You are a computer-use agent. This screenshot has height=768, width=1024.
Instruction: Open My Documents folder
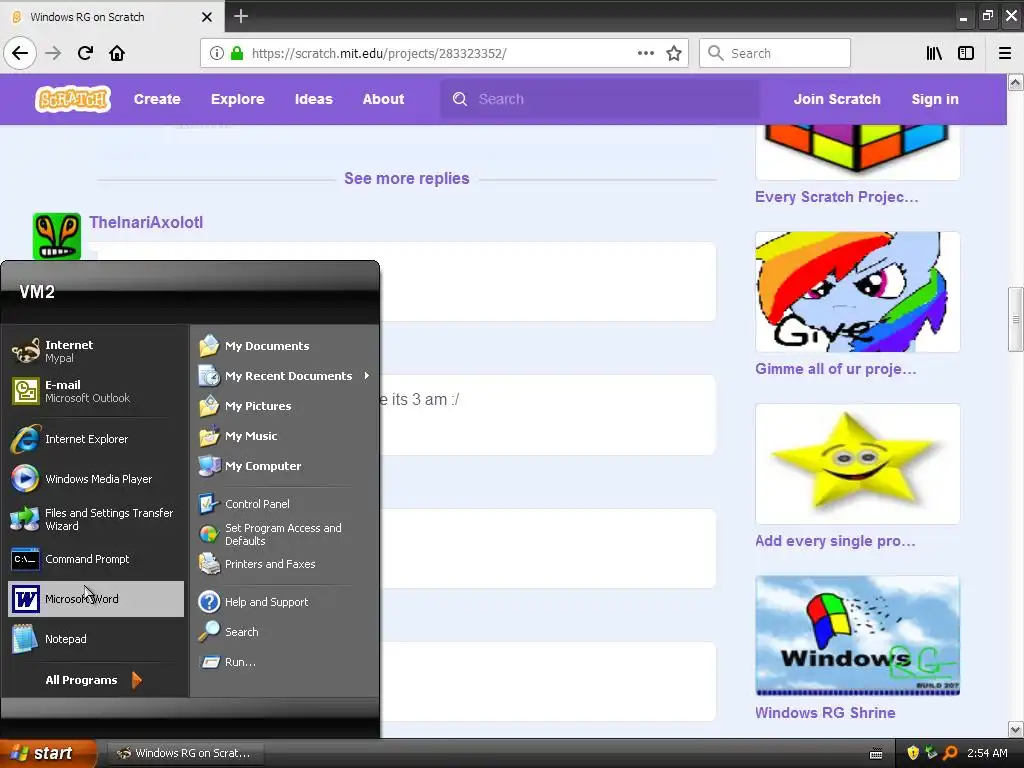click(x=284, y=345)
